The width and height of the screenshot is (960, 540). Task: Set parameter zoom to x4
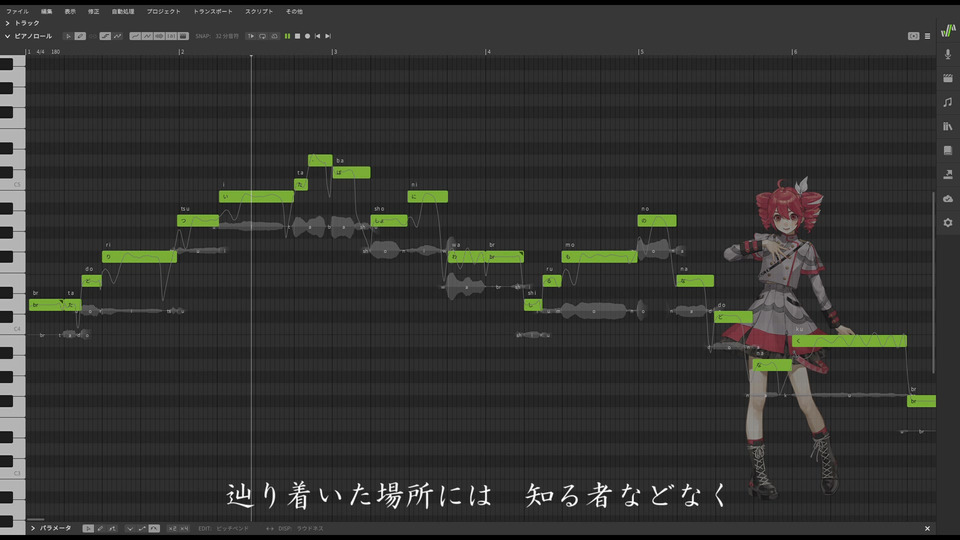pyautogui.click(x=184, y=528)
